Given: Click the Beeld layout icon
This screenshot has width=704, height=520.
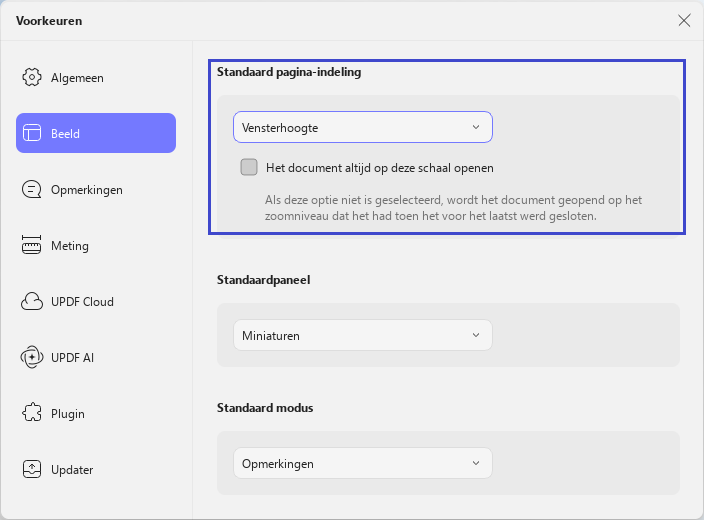Looking at the screenshot, I should pyautogui.click(x=32, y=133).
